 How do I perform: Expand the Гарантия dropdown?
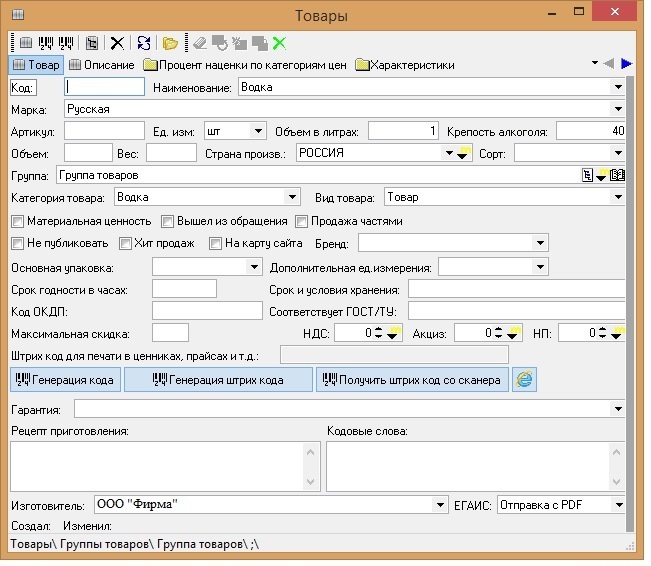coord(618,409)
